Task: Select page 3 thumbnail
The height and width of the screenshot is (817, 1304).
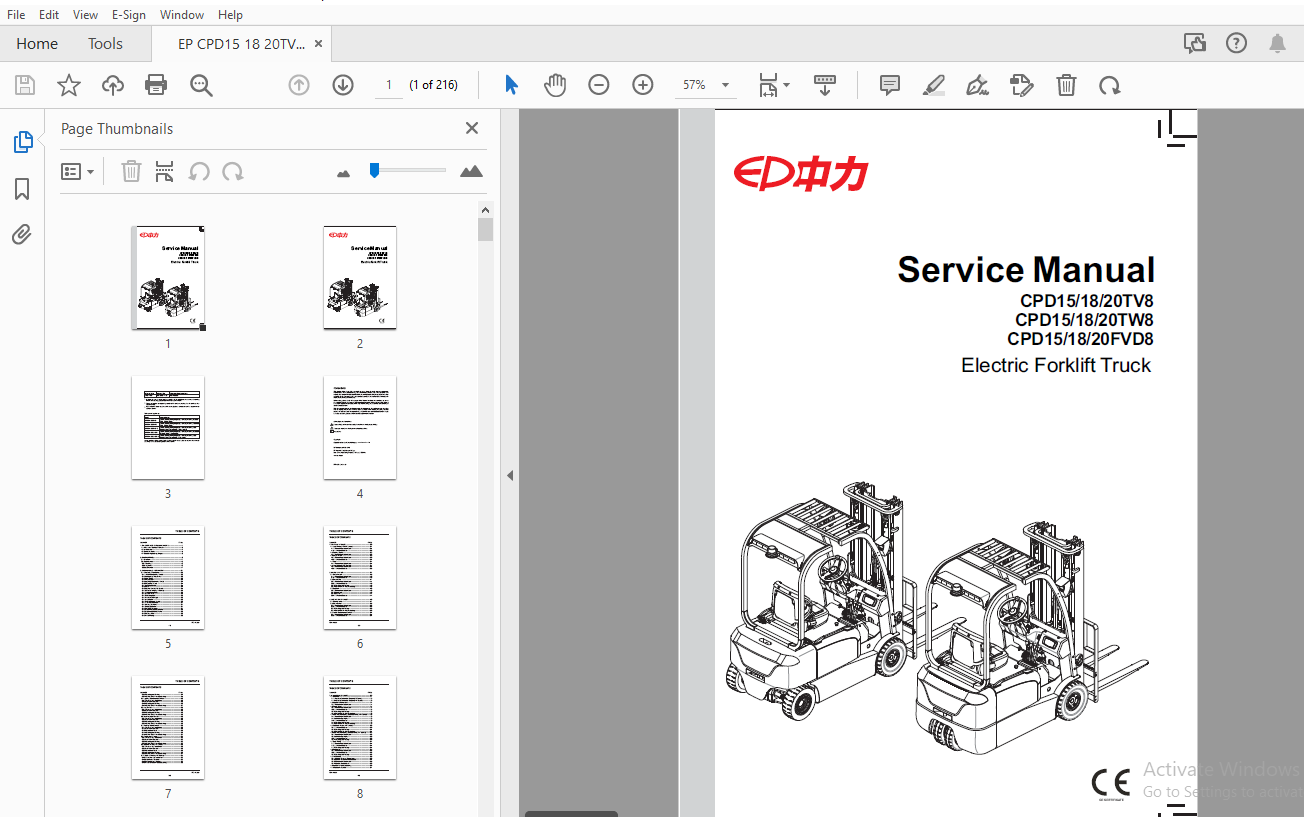Action: [168, 427]
